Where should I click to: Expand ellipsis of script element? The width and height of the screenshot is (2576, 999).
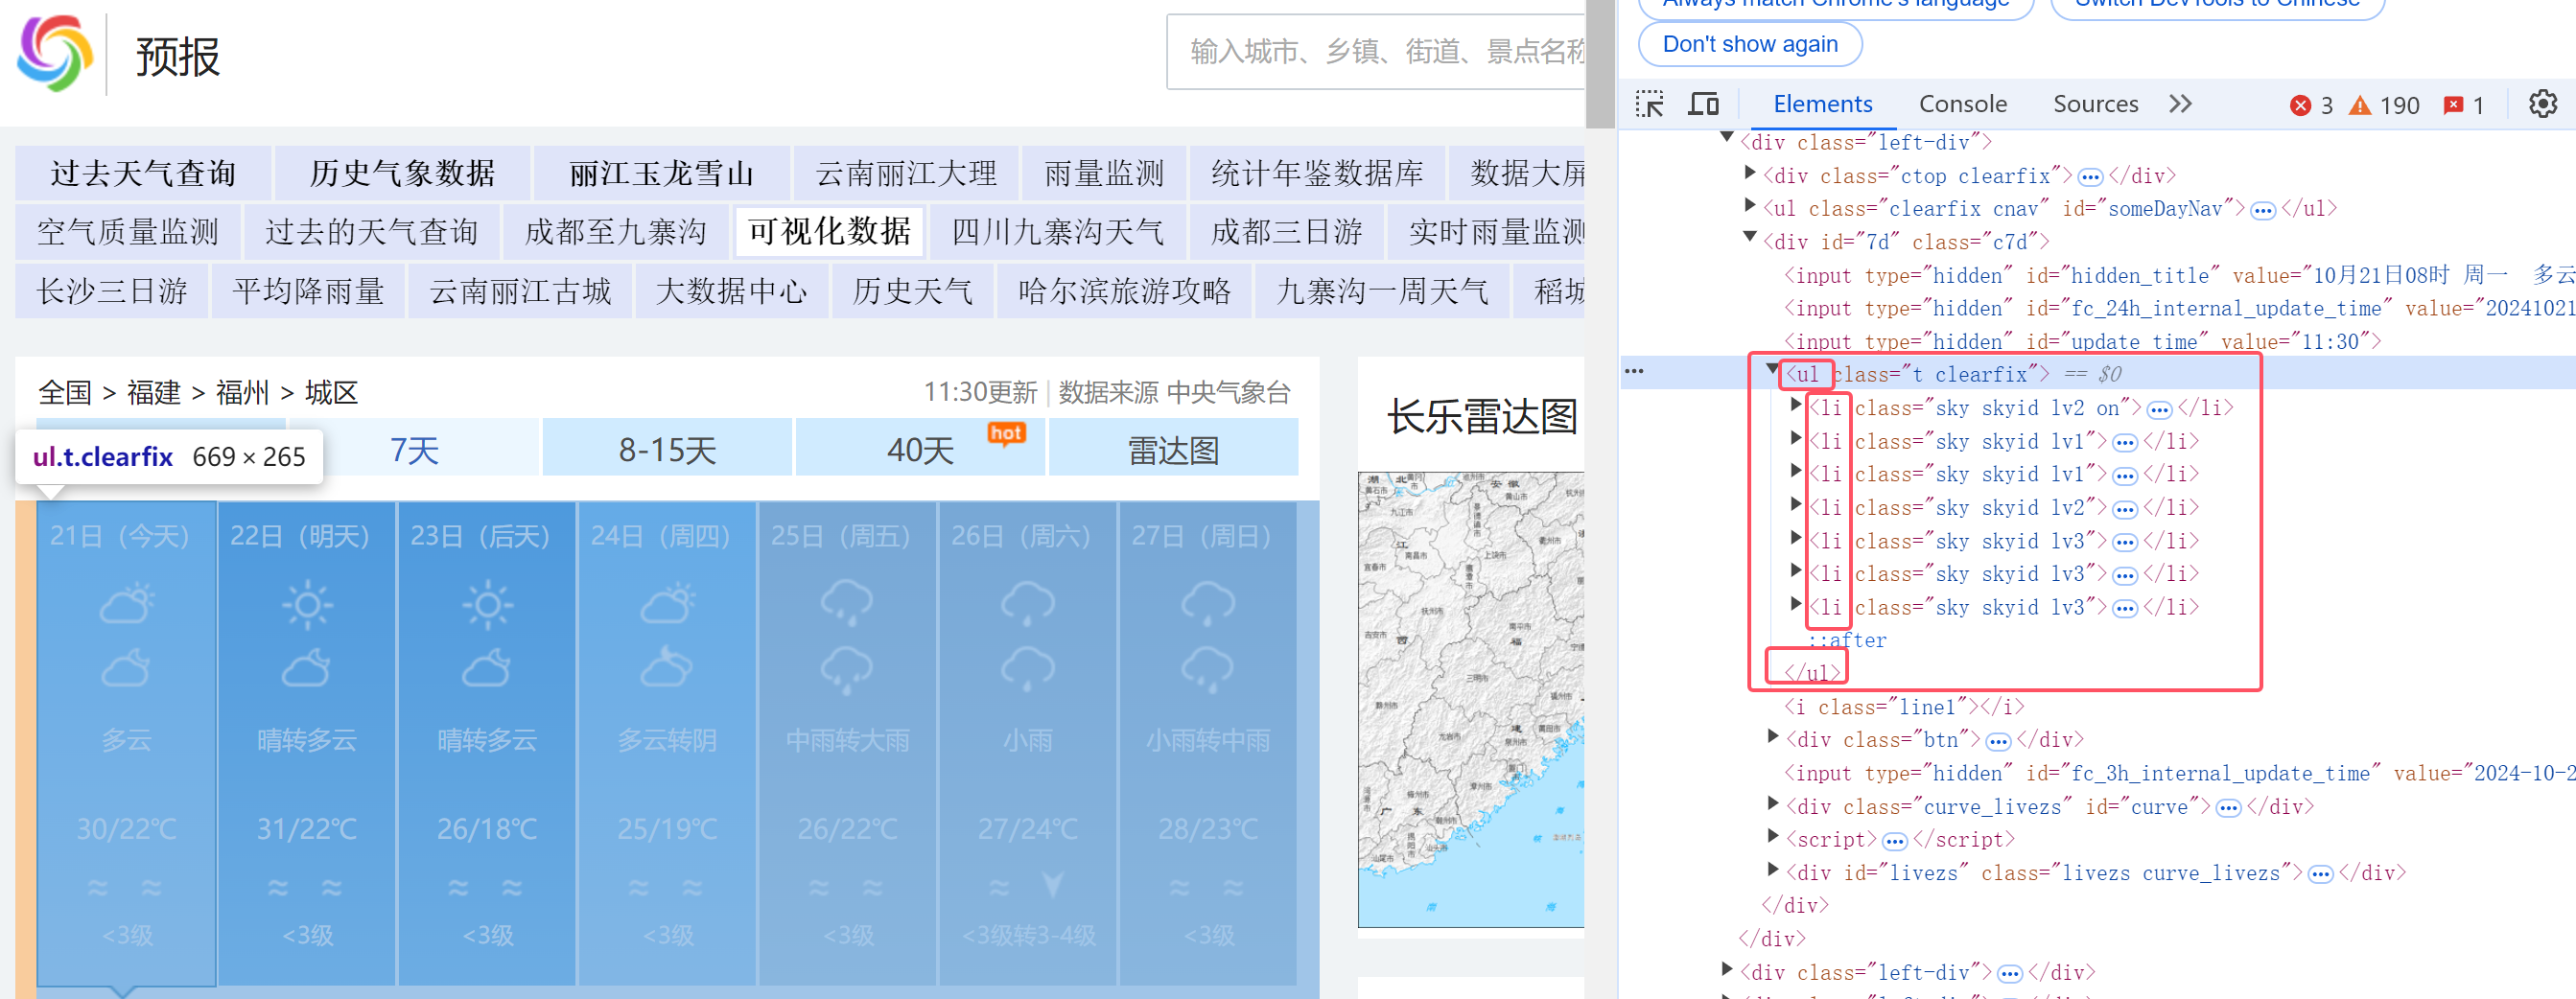click(1894, 841)
